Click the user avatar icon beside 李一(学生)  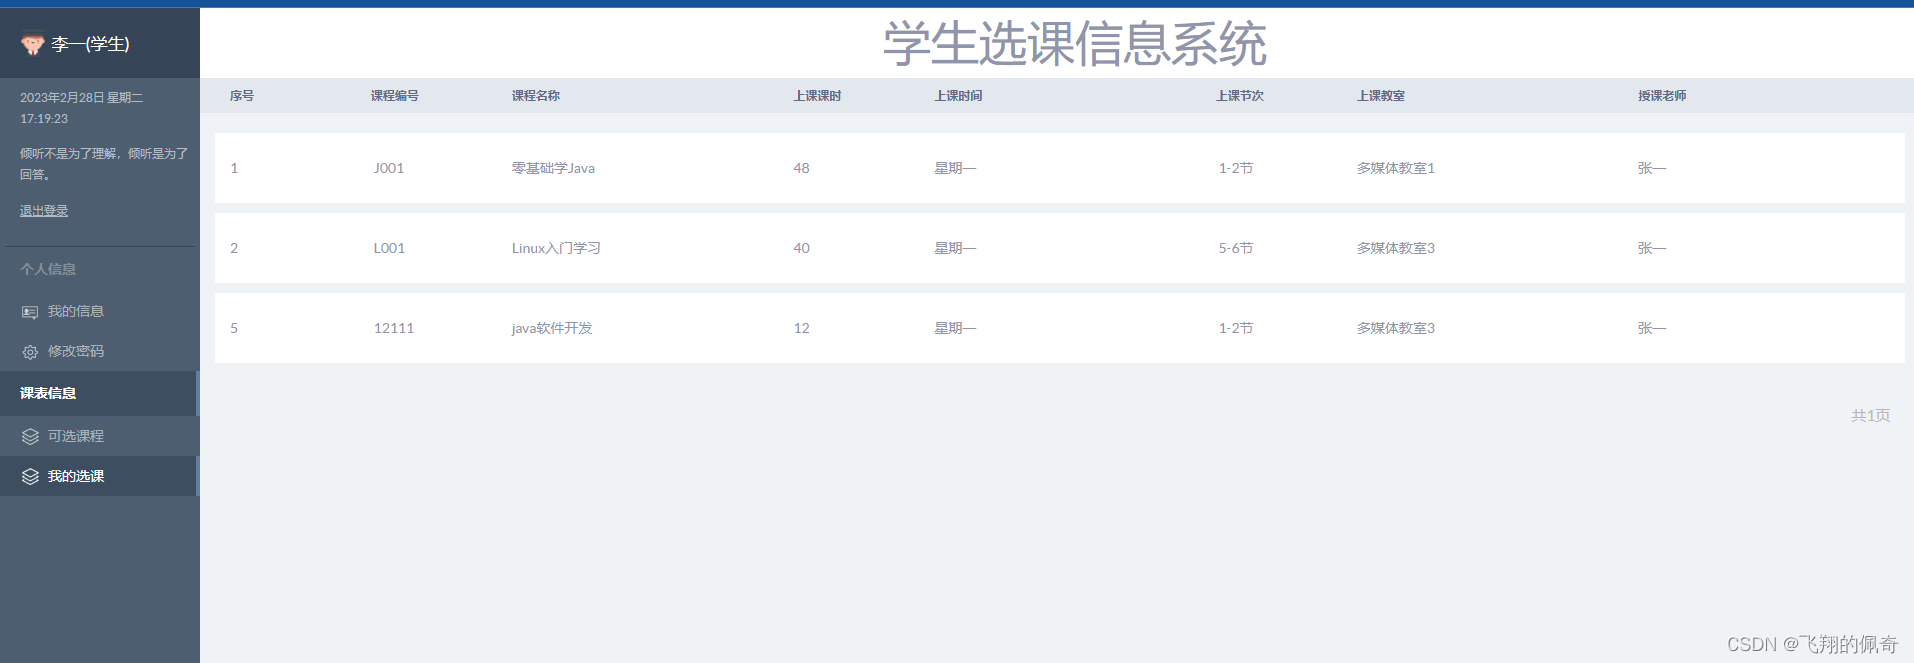[x=32, y=44]
